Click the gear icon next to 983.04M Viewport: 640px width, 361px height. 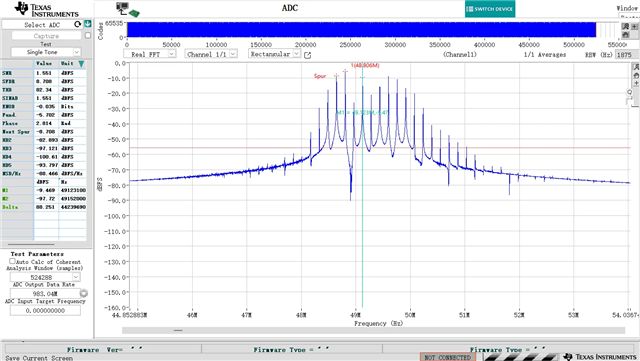click(84, 293)
